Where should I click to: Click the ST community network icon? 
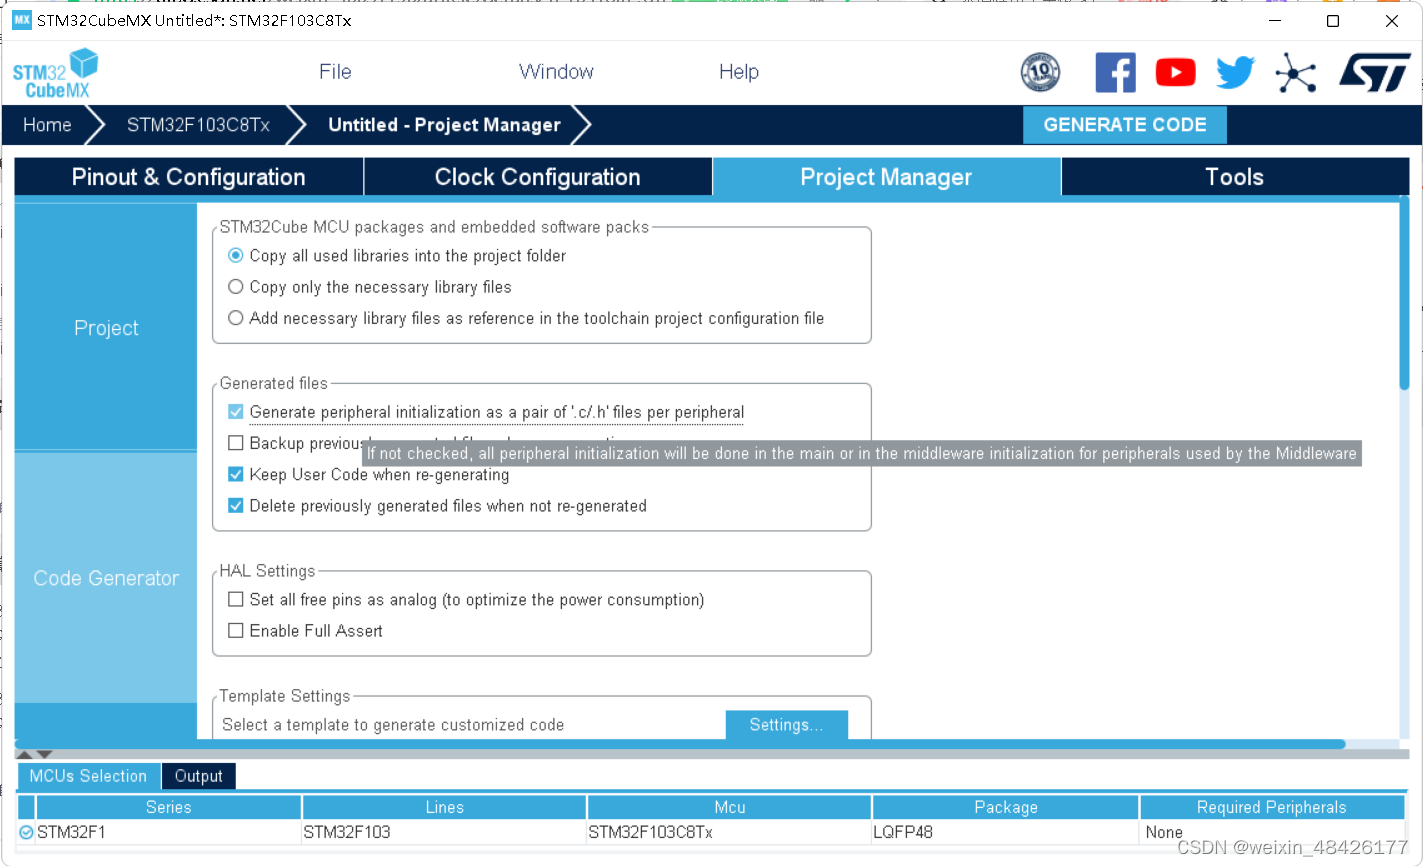click(x=1296, y=72)
